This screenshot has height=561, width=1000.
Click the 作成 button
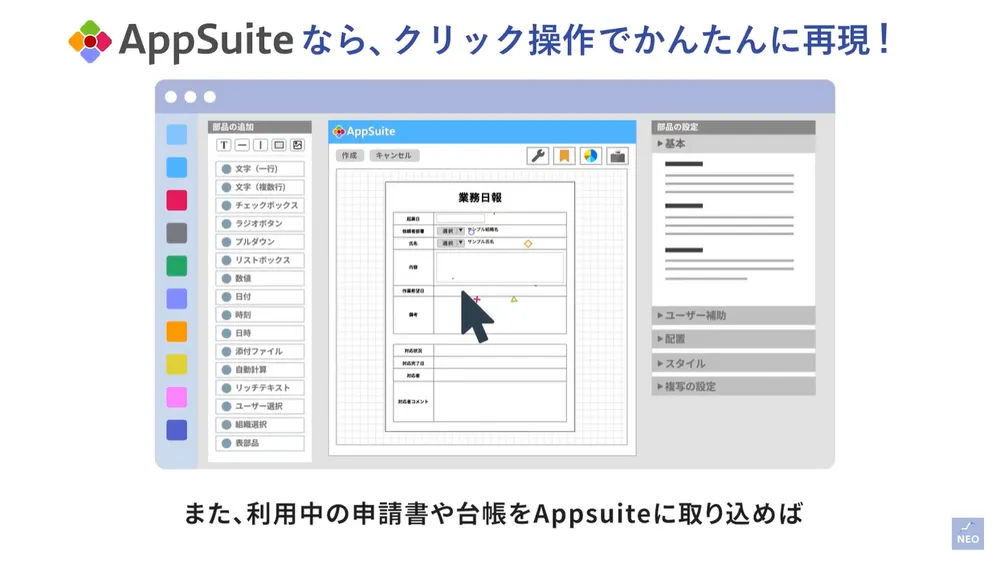tap(349, 156)
